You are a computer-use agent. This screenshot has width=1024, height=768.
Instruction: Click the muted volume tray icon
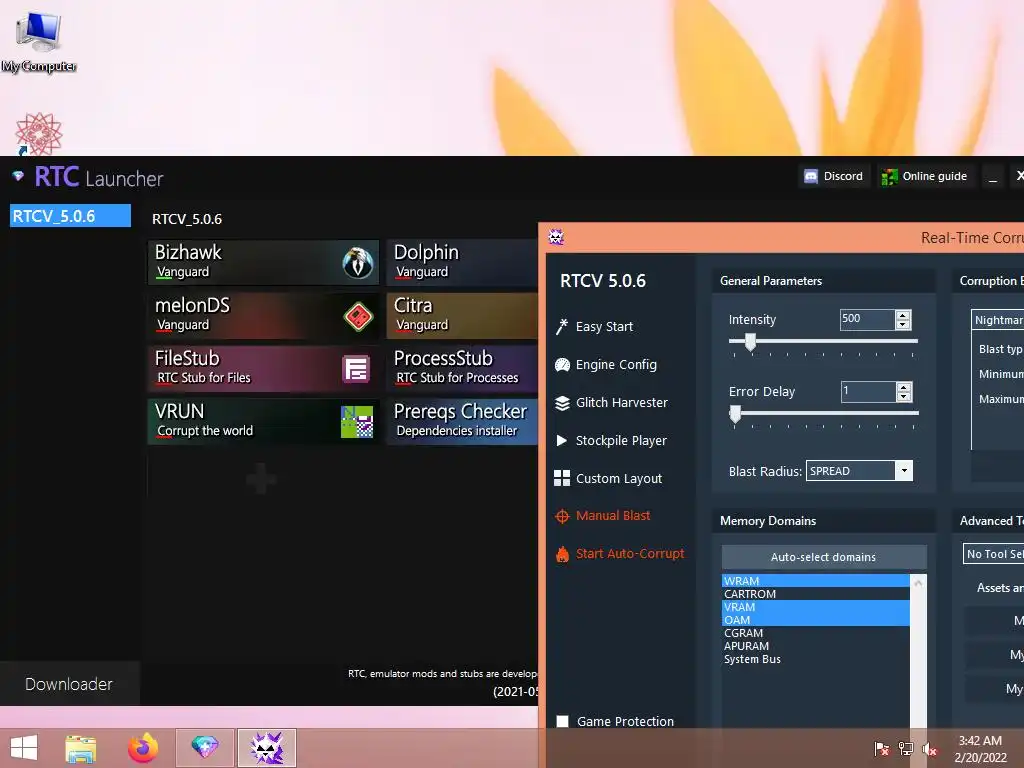tap(929, 749)
